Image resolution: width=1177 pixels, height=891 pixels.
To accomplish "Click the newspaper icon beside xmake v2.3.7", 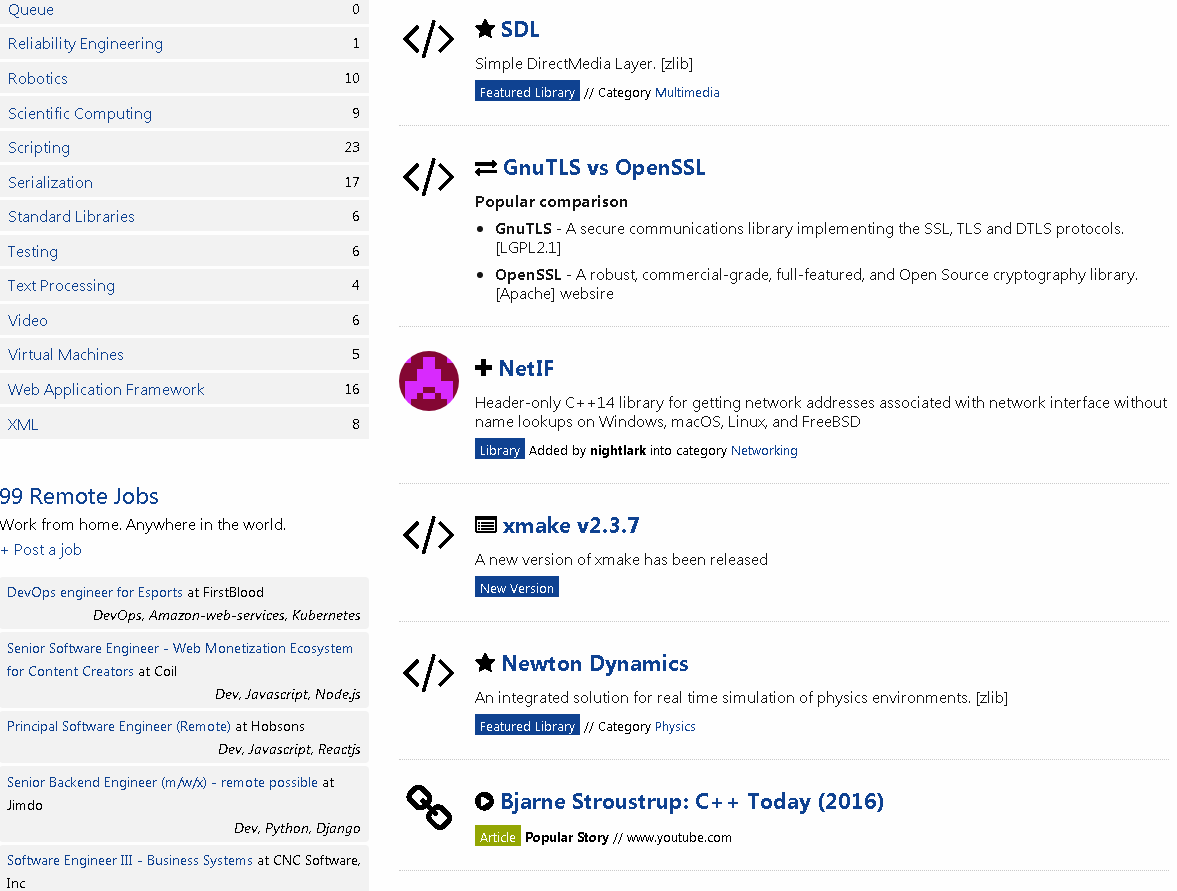I will pos(487,524).
